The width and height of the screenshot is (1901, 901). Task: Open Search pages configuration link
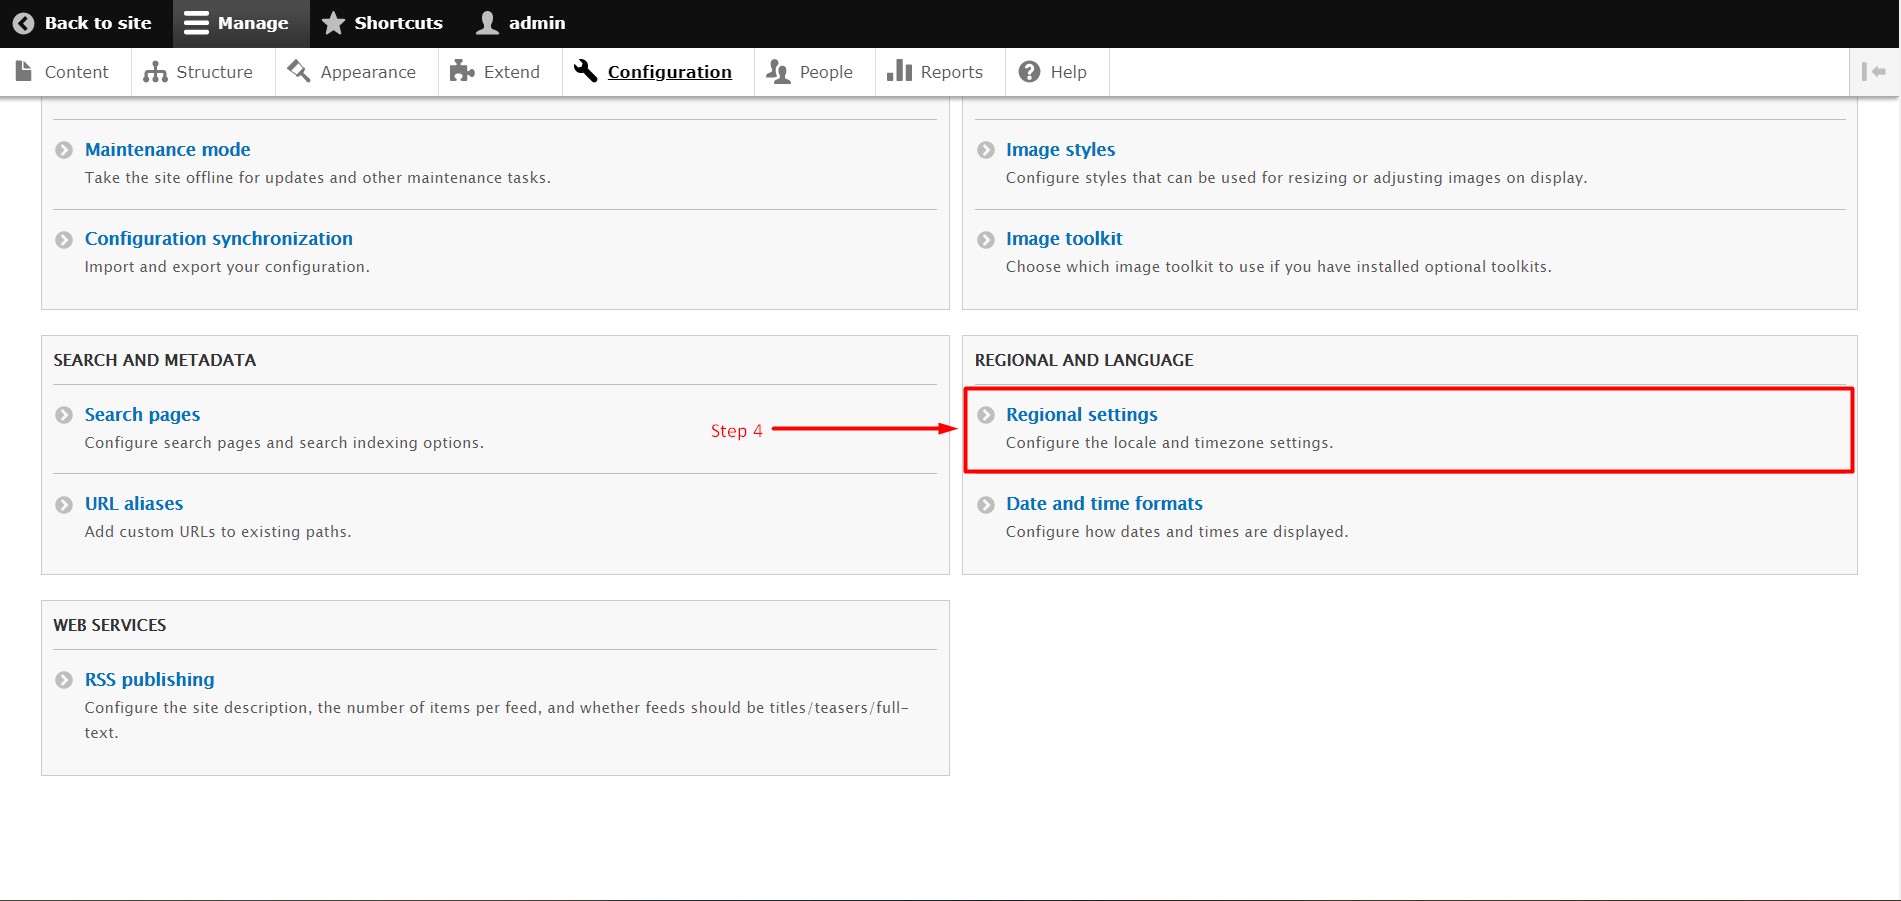(142, 414)
